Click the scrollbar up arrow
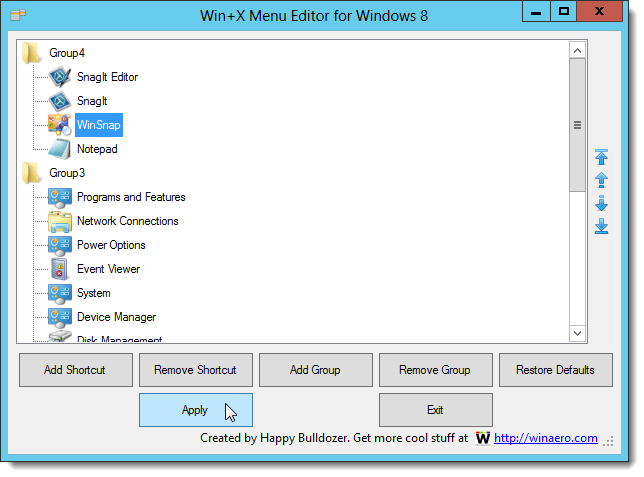The image size is (644, 477). click(x=577, y=51)
